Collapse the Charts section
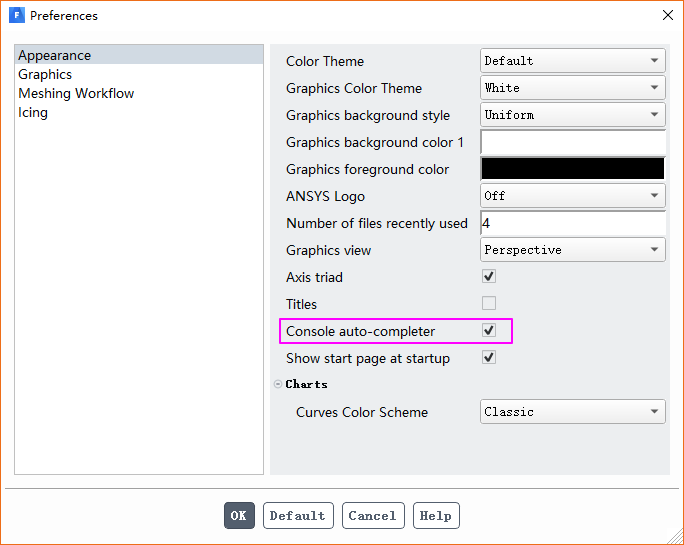The height and width of the screenshot is (545, 684). click(x=278, y=384)
